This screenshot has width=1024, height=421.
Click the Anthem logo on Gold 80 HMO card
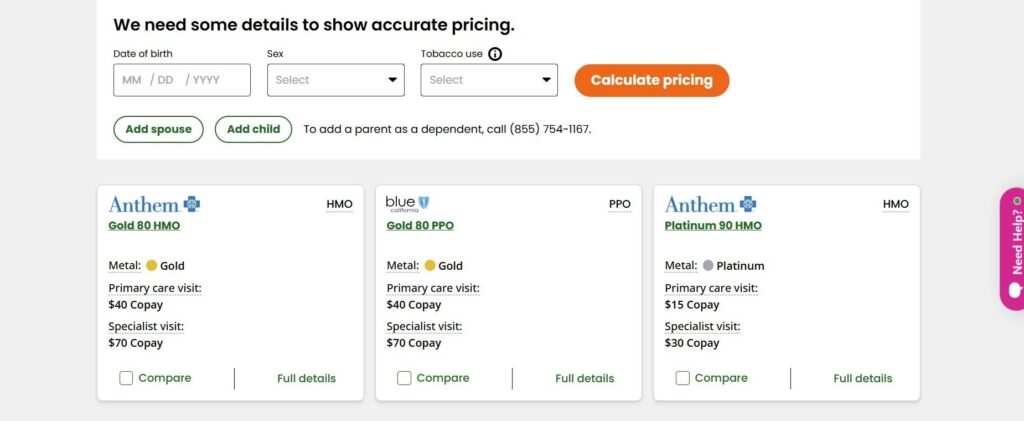[154, 205]
